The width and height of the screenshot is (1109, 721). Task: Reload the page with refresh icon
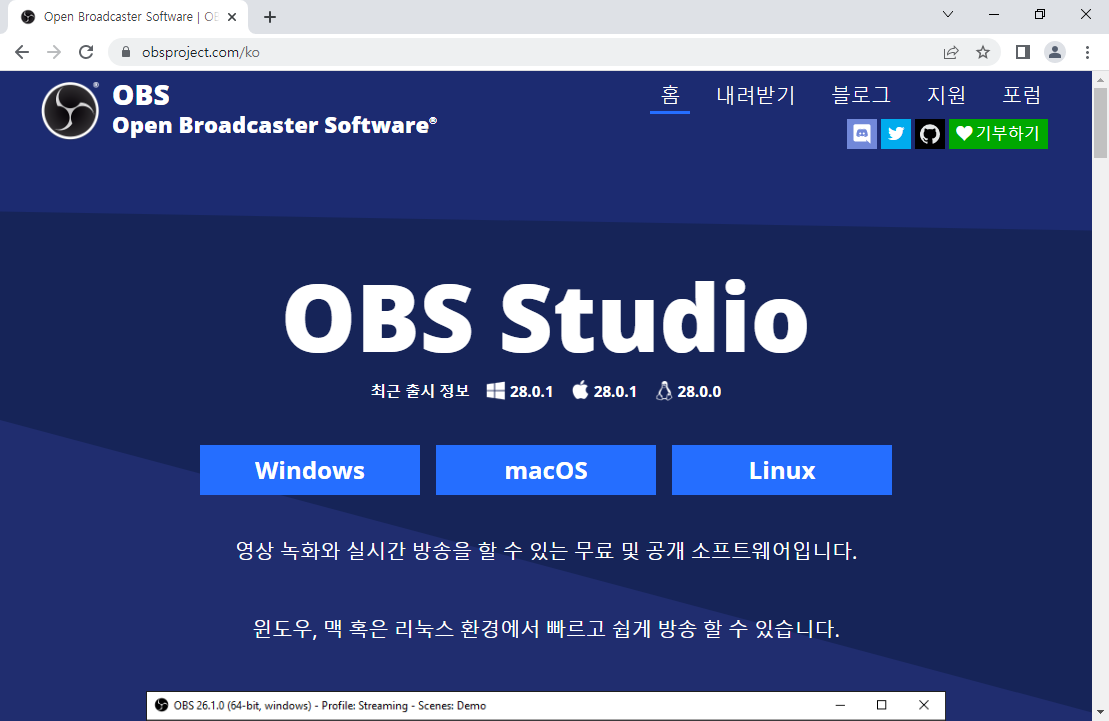(86, 52)
